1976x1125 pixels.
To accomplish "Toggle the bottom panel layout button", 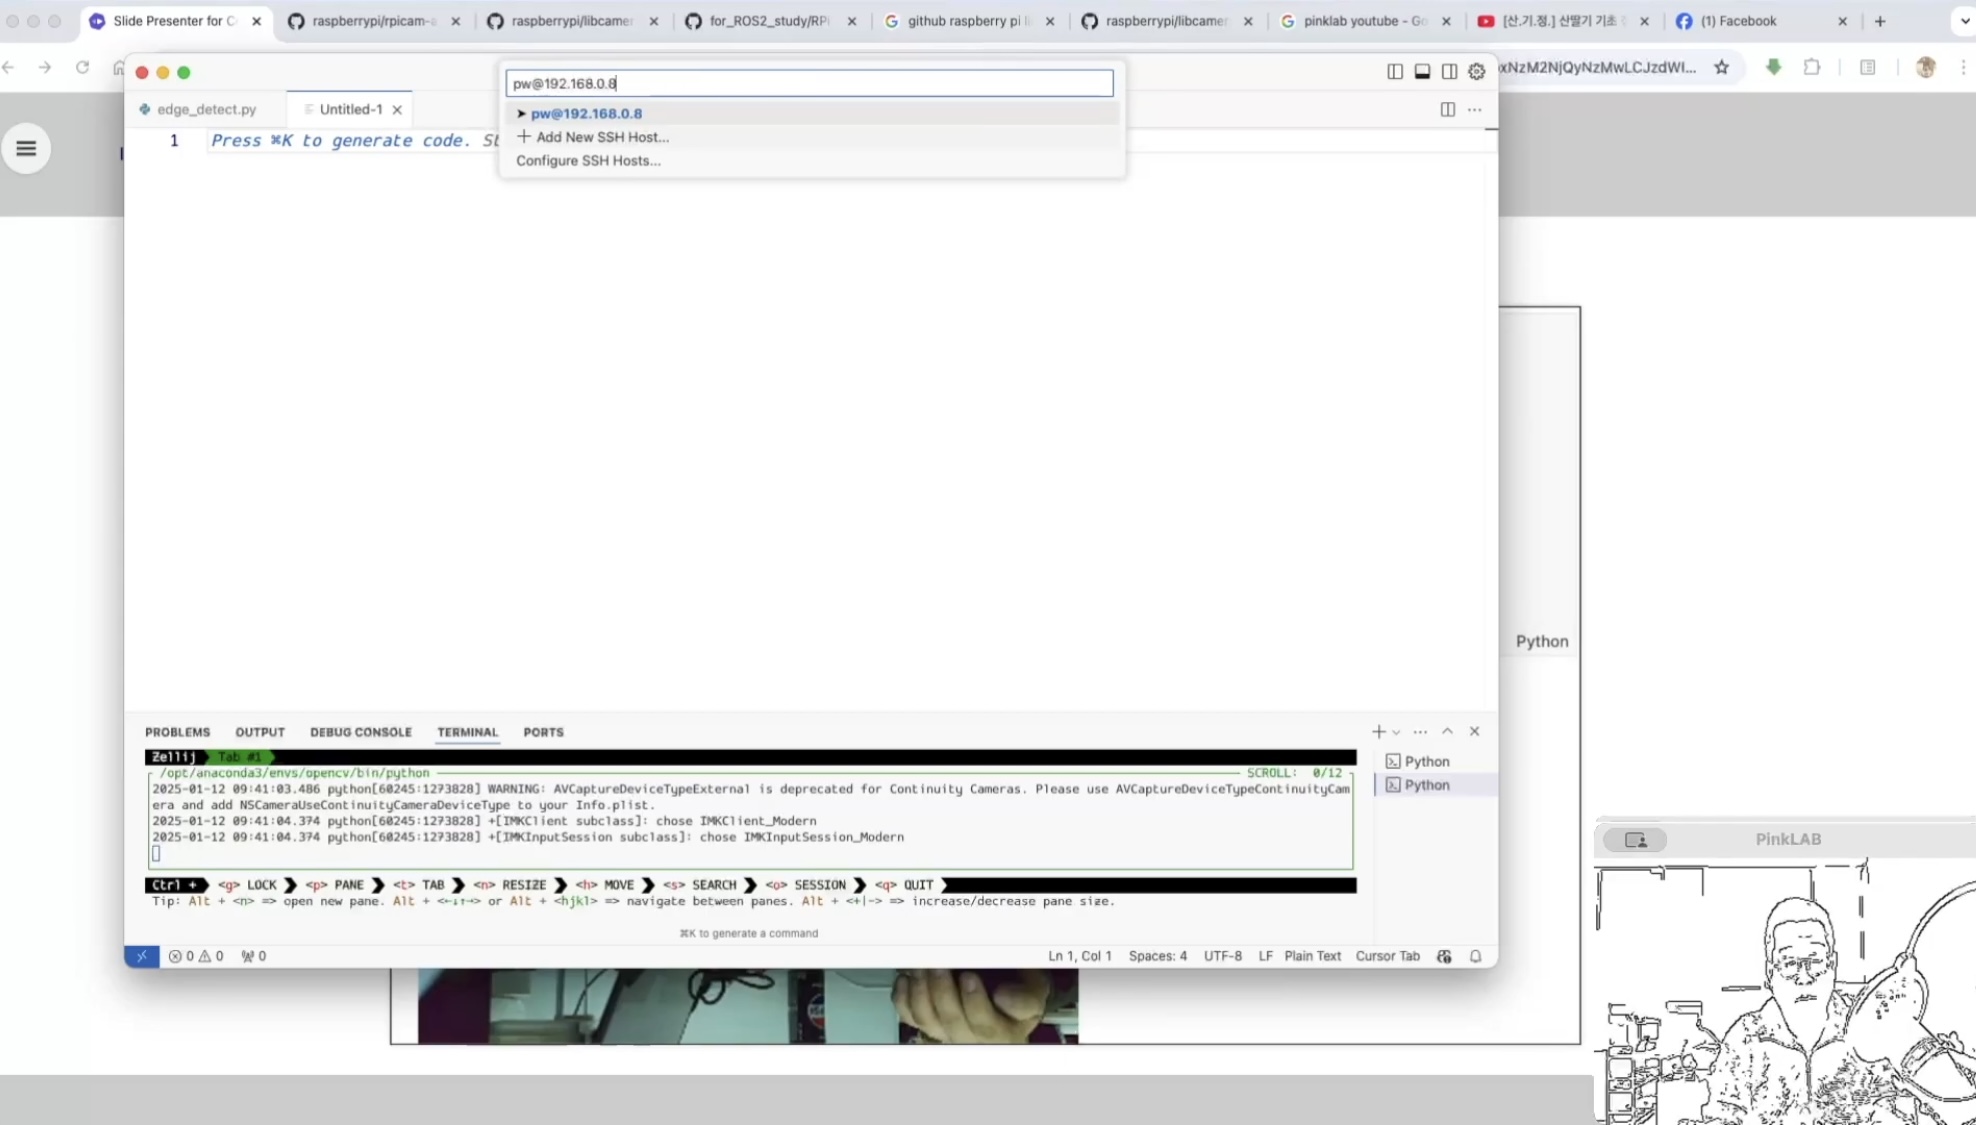I will coord(1421,71).
